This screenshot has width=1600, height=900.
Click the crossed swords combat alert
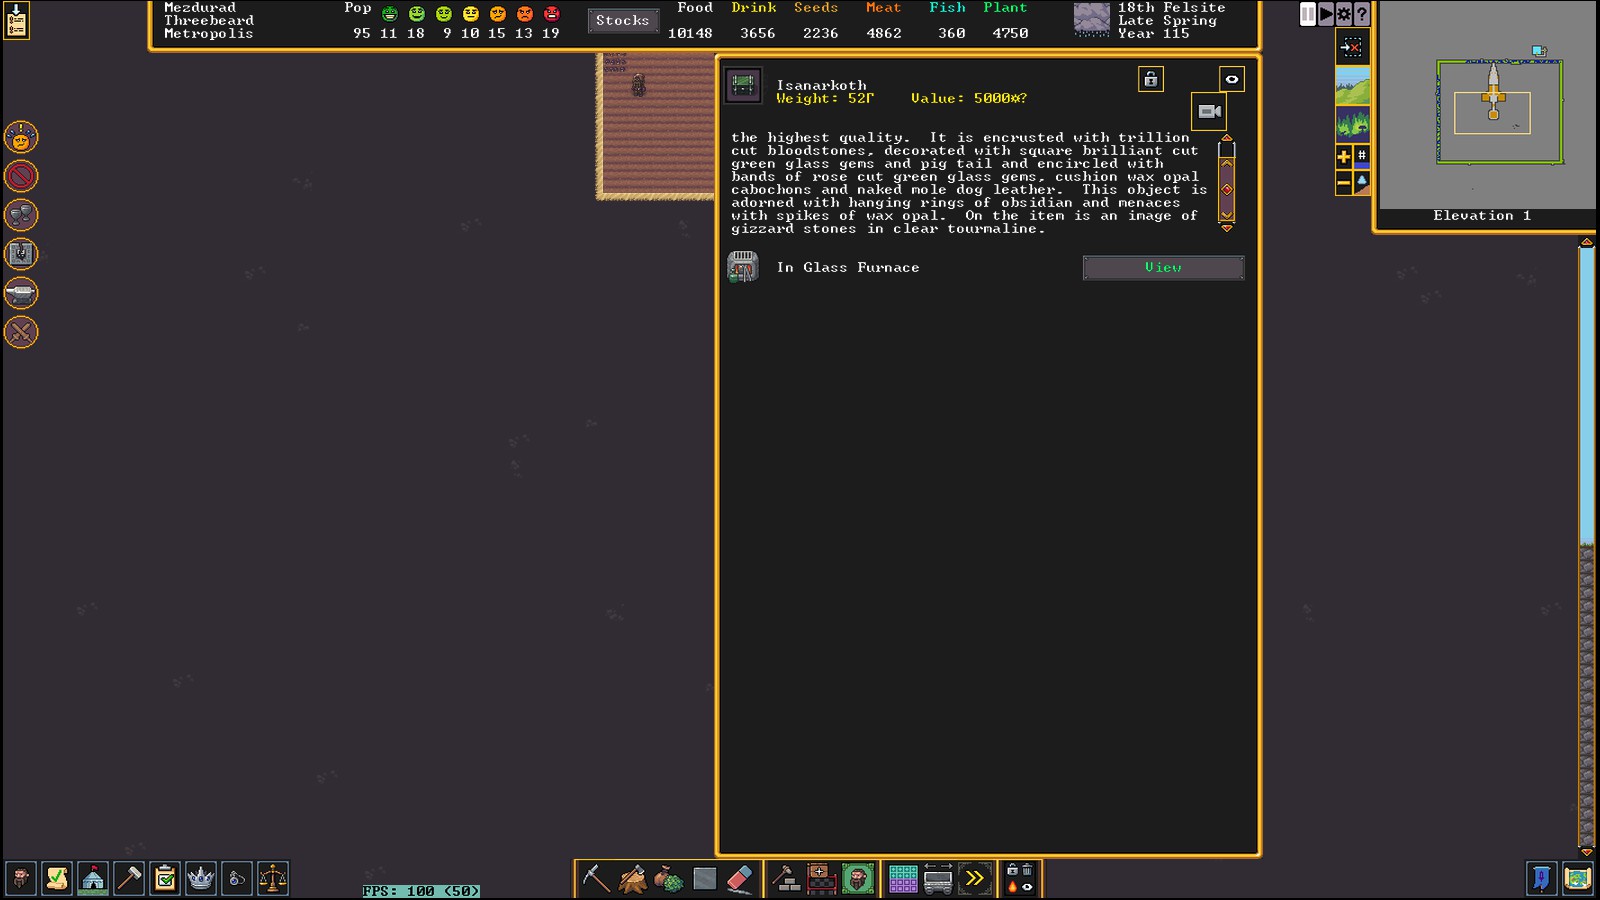coord(21,332)
